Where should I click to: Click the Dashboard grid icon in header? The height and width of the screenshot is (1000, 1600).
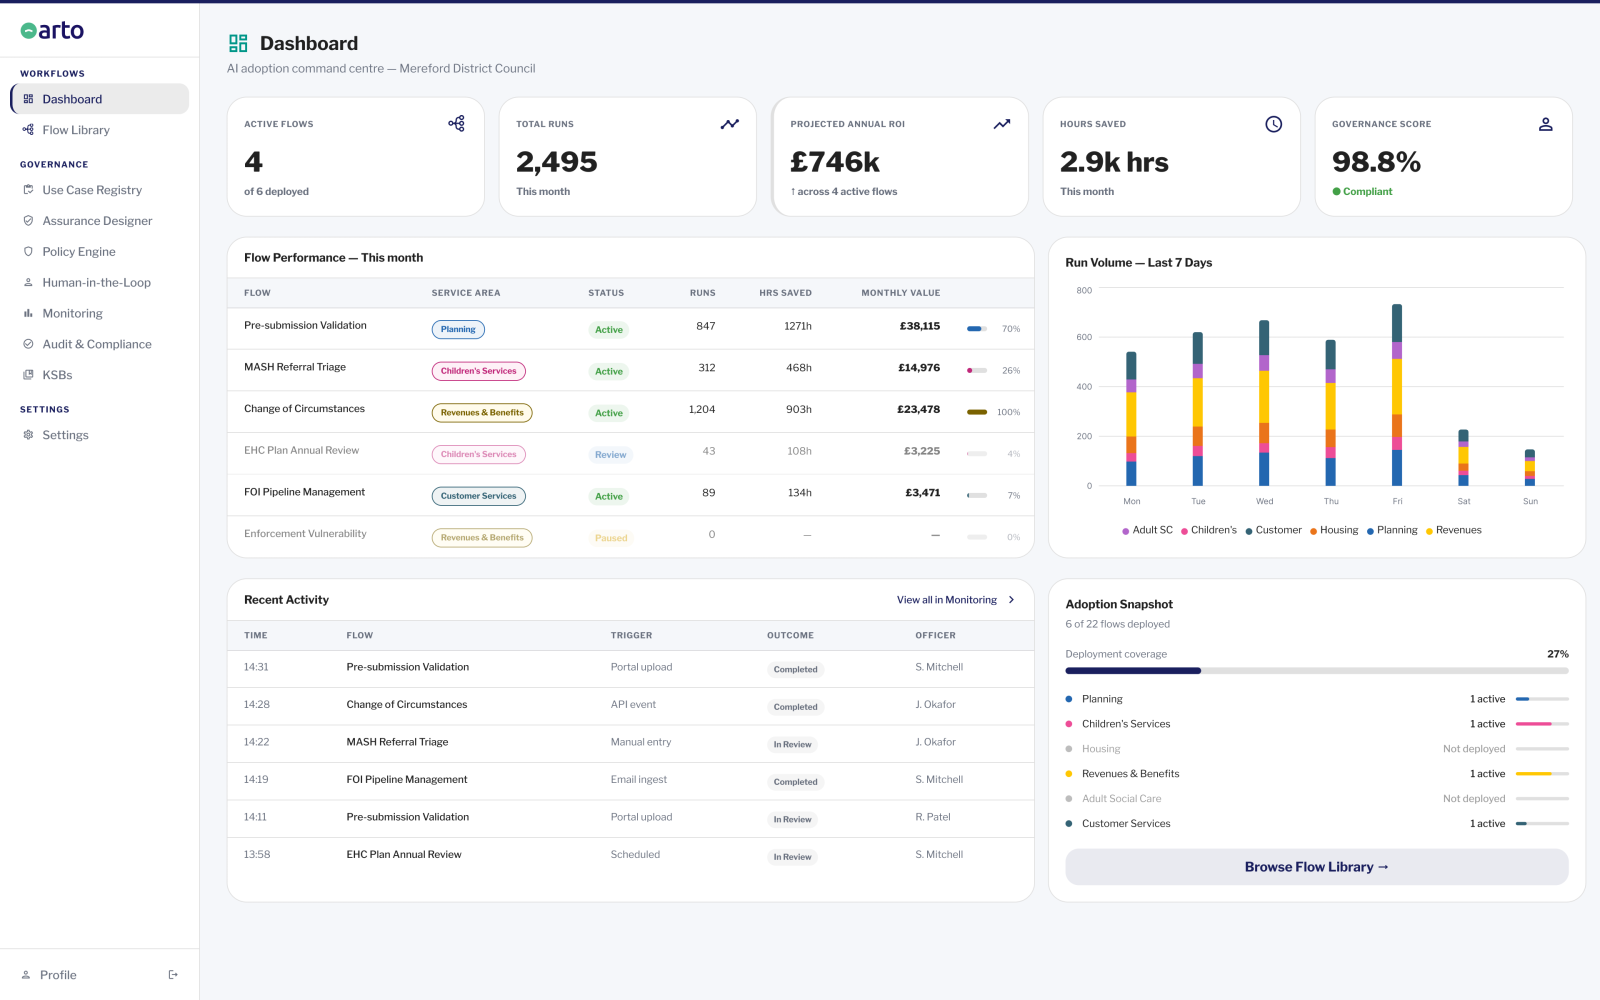click(x=238, y=43)
